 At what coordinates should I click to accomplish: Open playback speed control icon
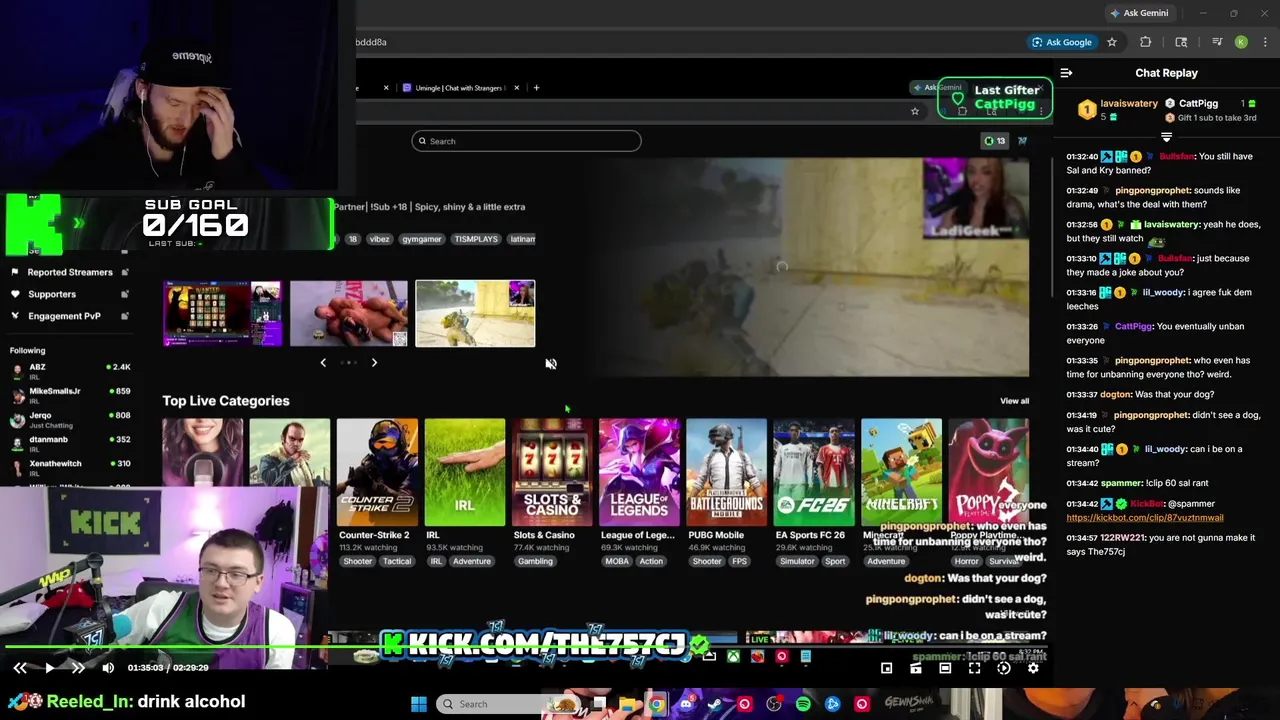point(1004,668)
